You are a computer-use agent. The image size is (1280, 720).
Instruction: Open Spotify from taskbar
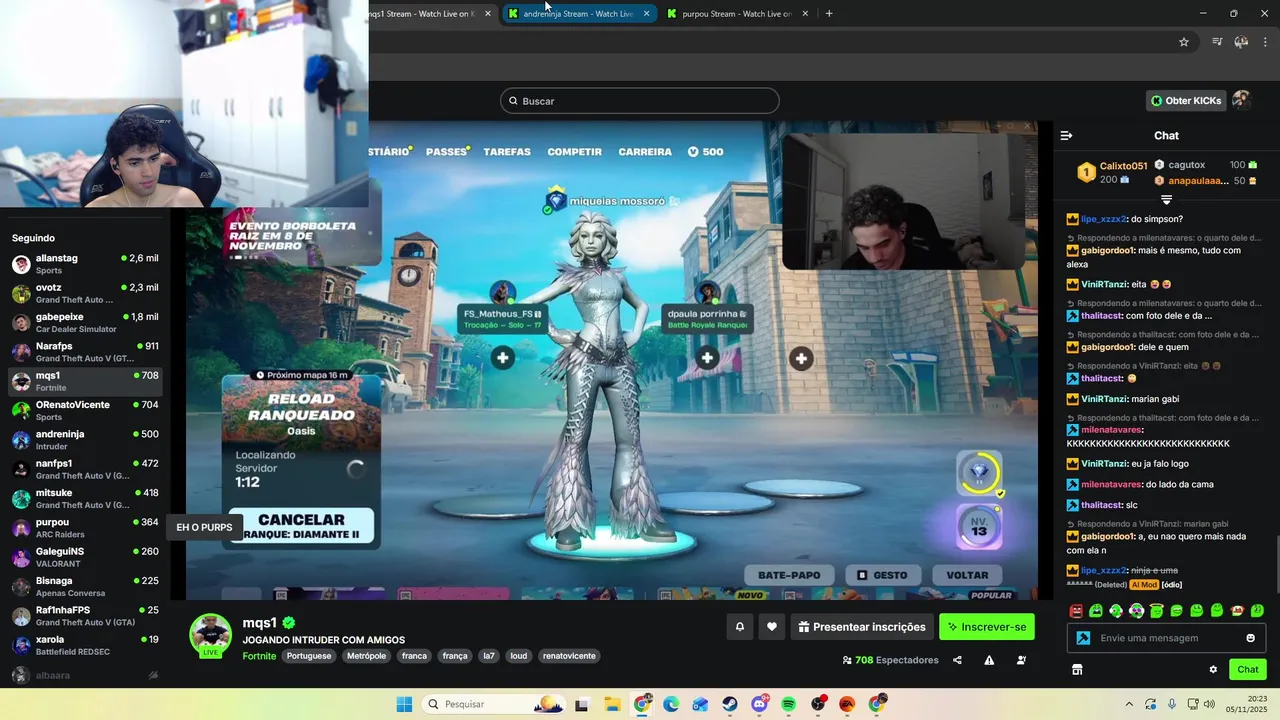789,704
